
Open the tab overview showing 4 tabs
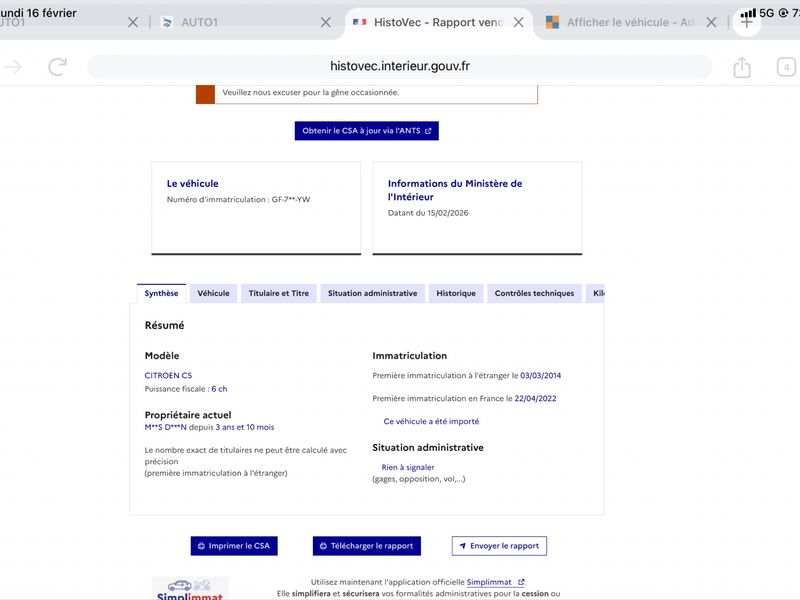tap(786, 67)
